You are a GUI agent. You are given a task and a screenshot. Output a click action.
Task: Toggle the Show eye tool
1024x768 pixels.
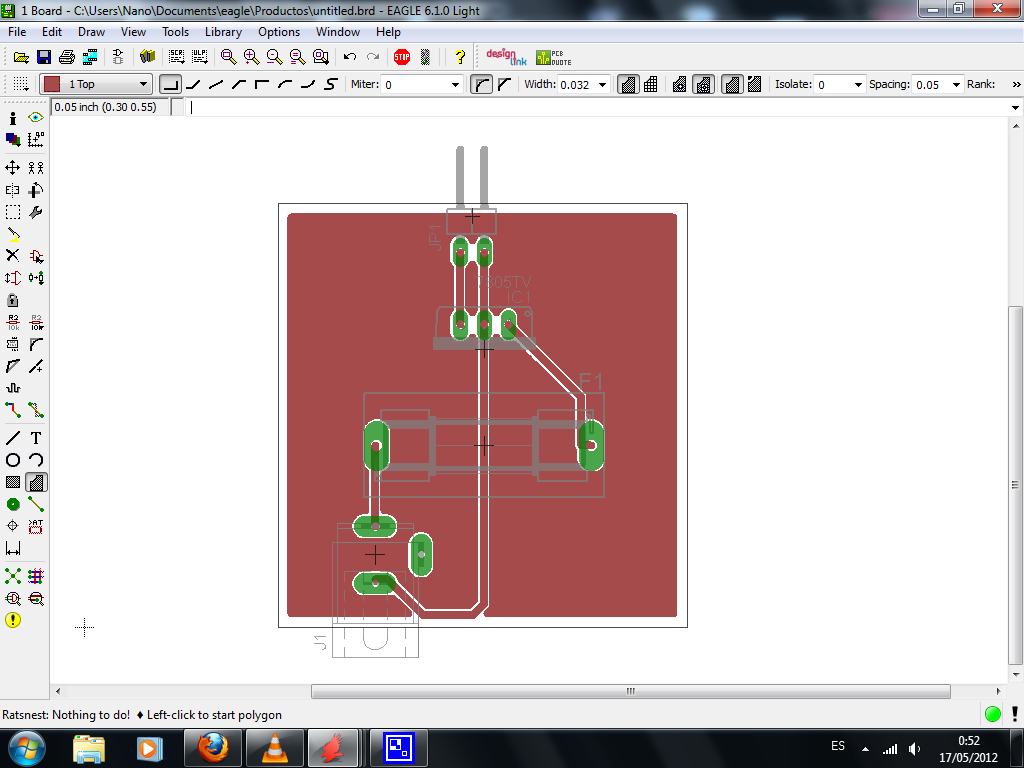tap(36, 118)
